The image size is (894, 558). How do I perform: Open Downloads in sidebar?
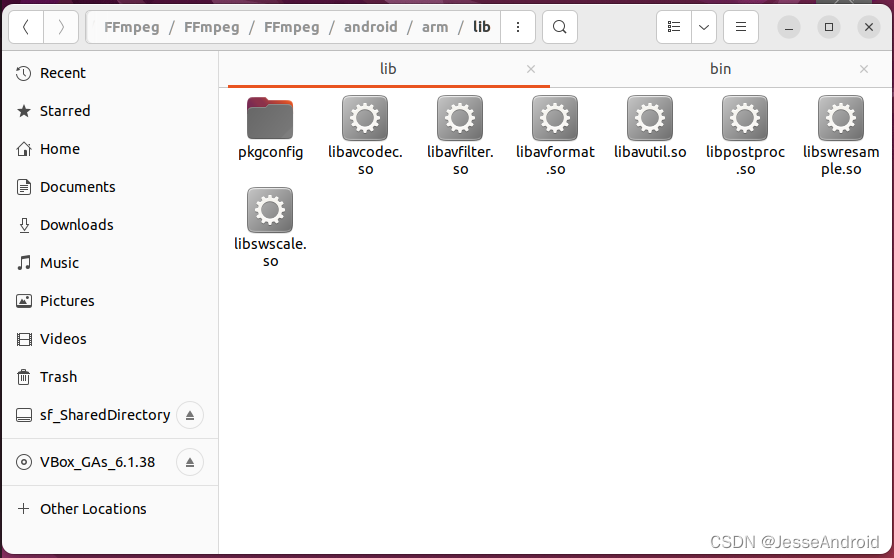pos(110,225)
